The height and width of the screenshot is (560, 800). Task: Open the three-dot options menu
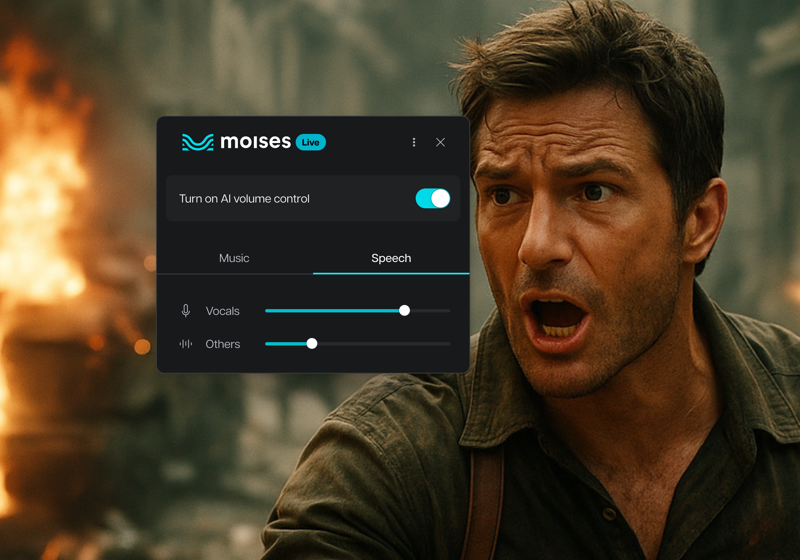pyautogui.click(x=414, y=142)
